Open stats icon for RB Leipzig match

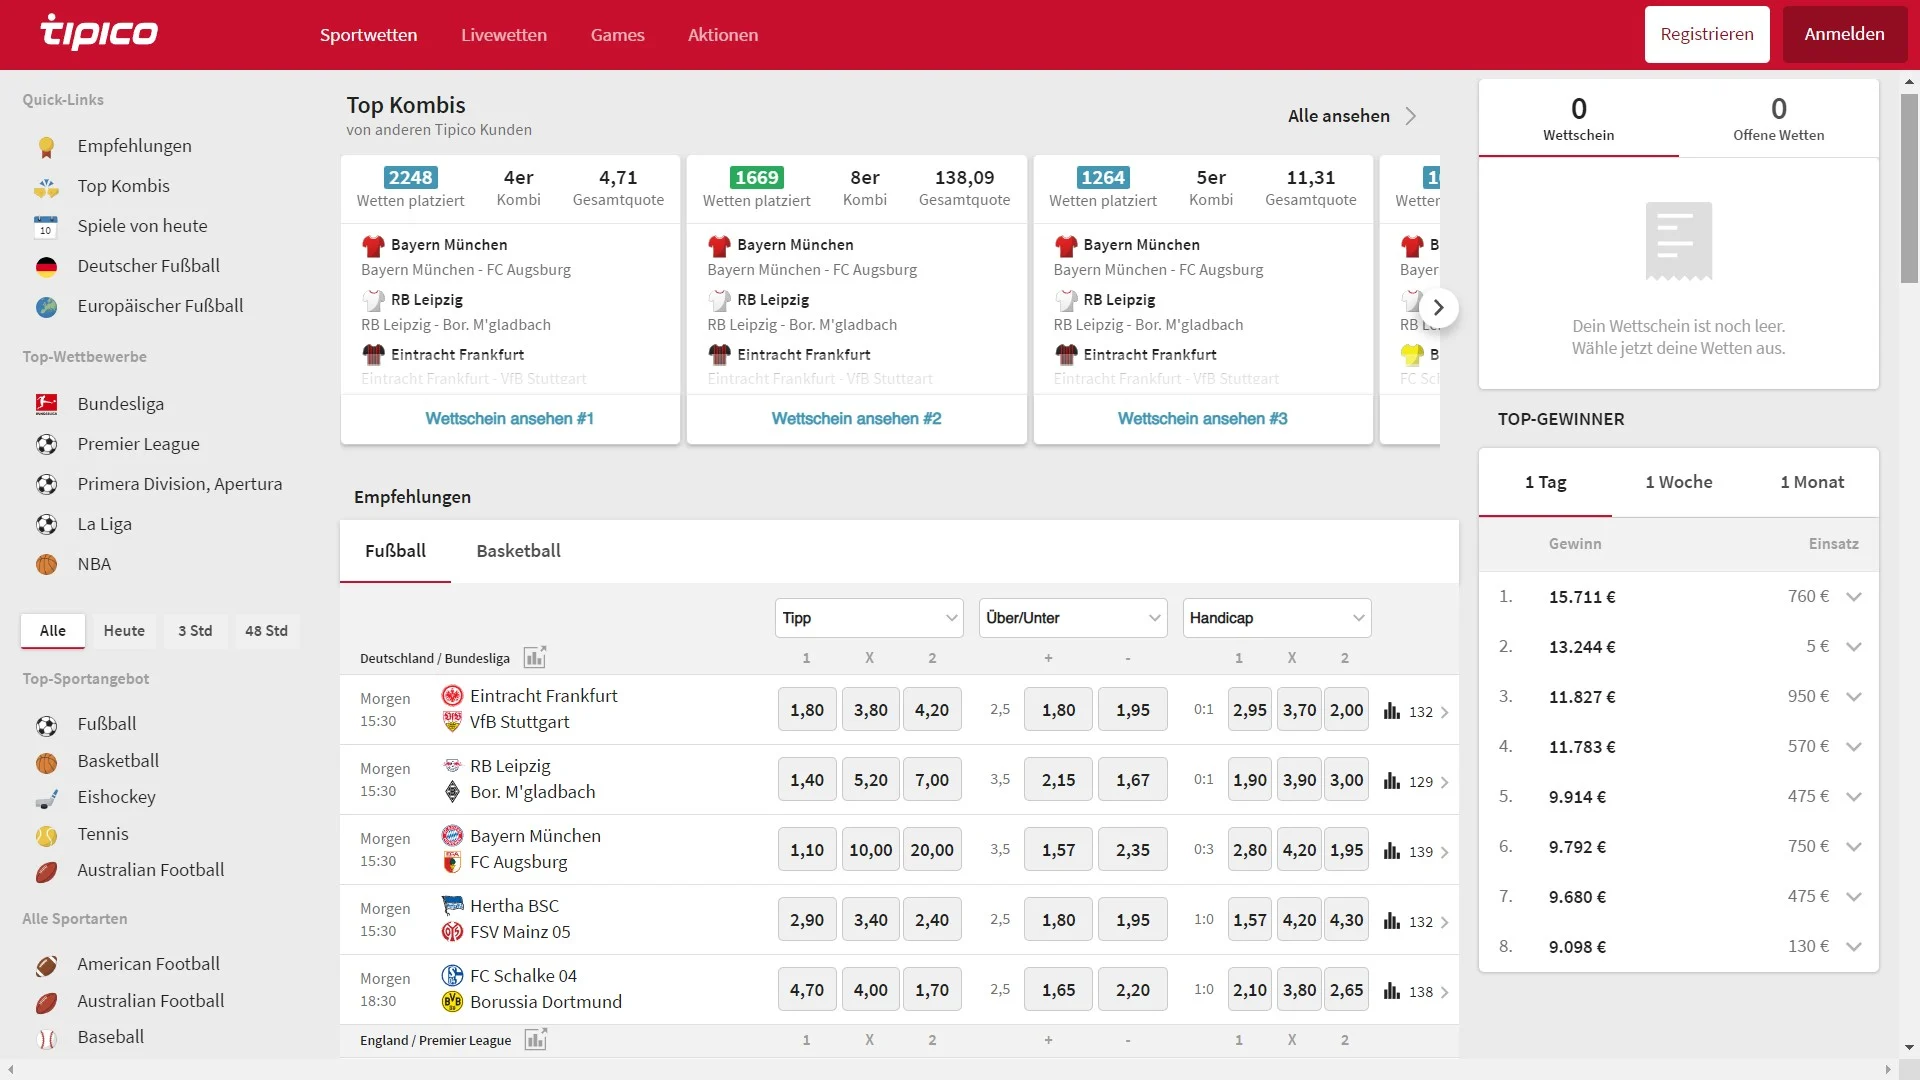click(x=1392, y=781)
